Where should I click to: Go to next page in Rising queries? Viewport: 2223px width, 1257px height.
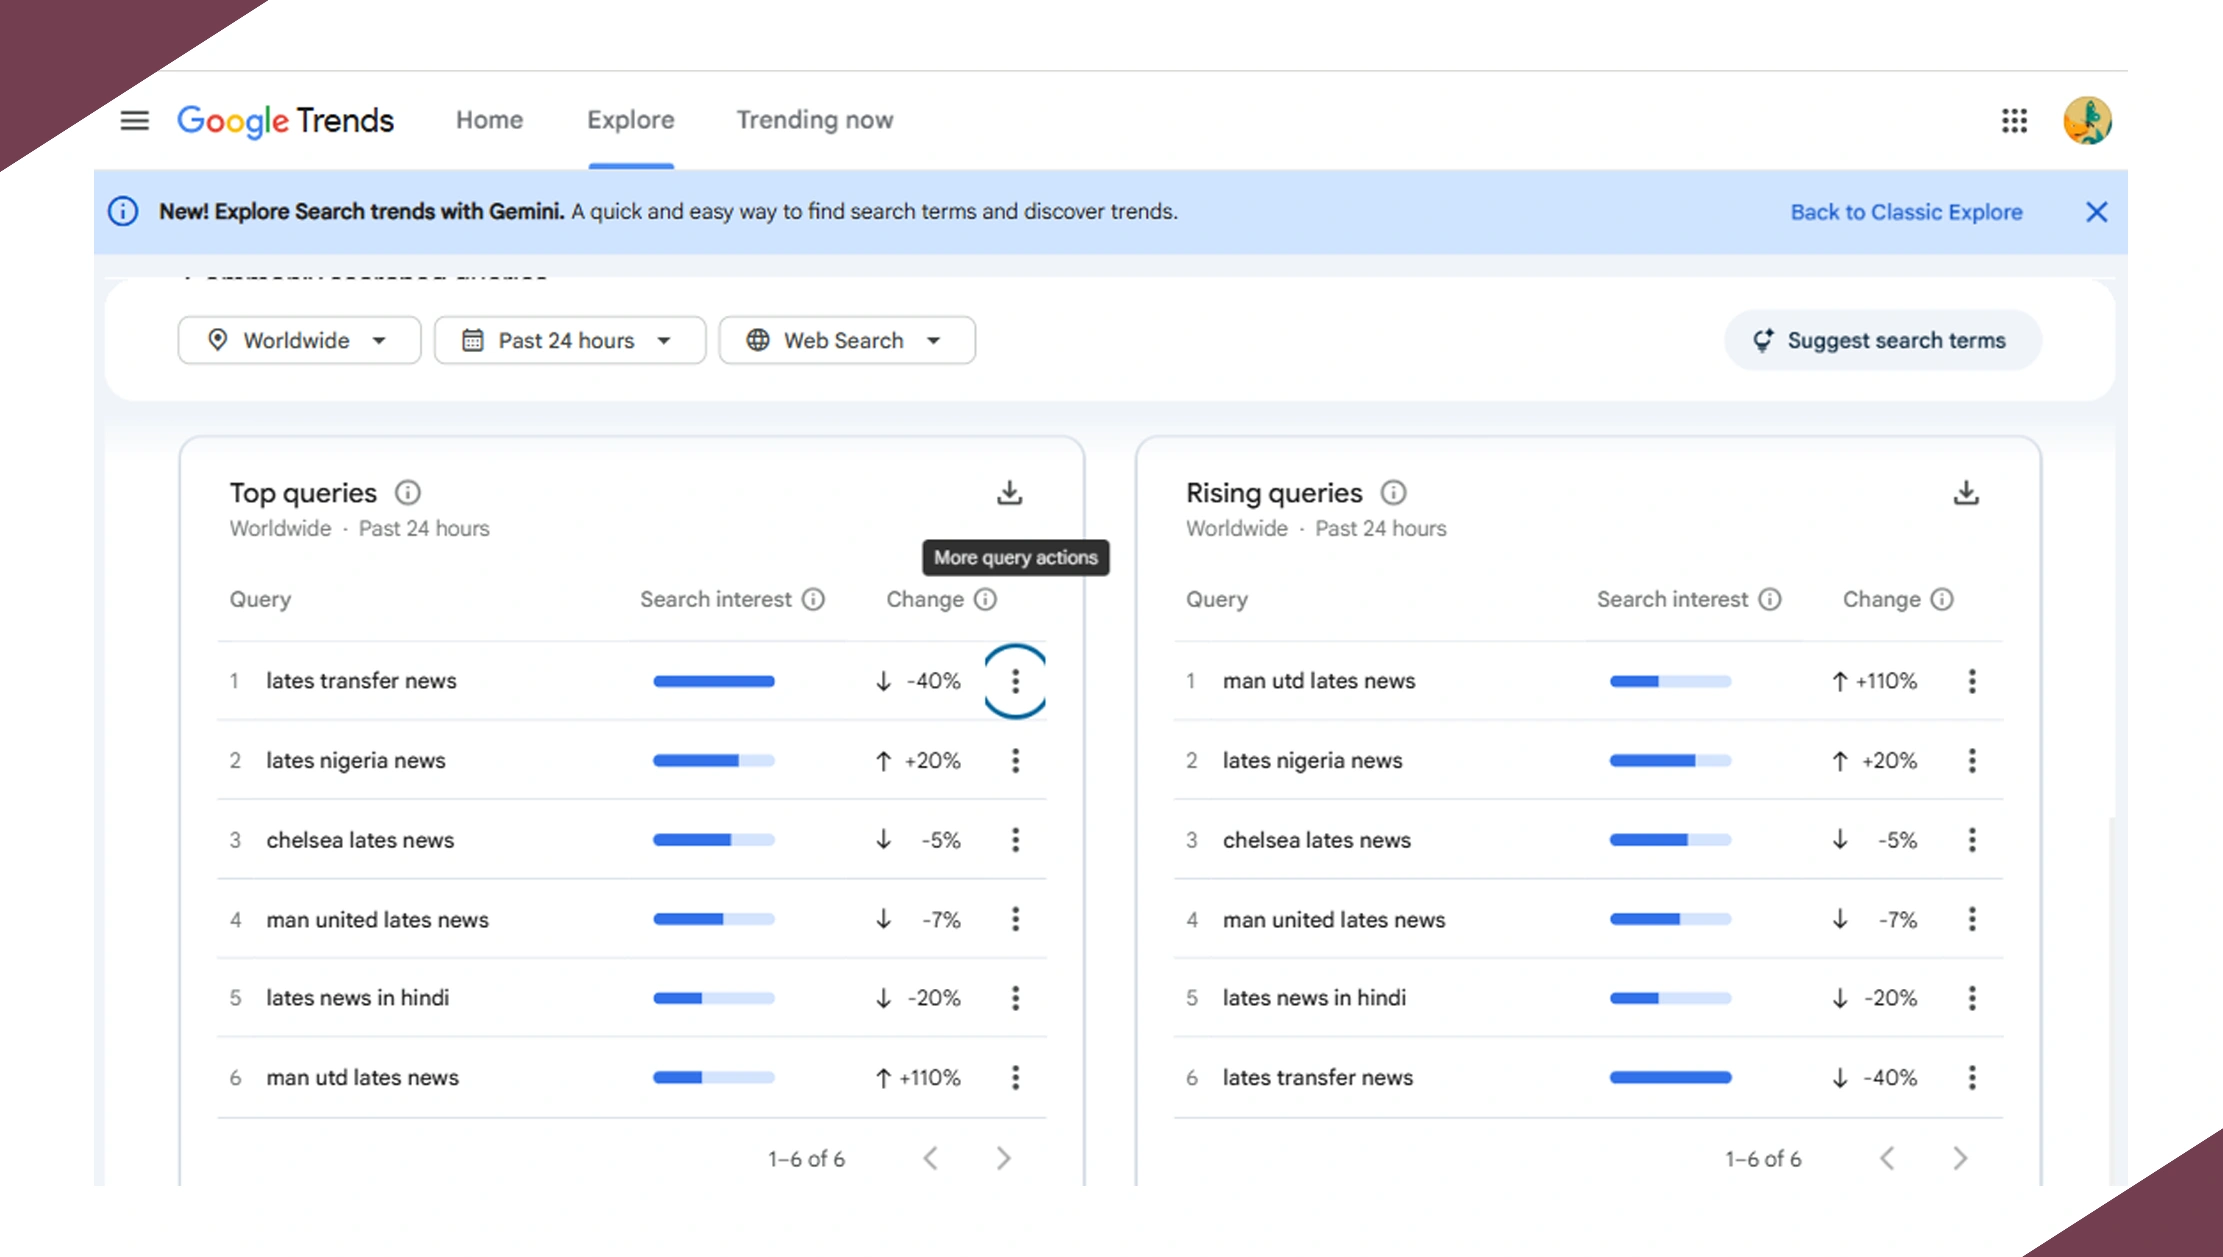pyautogui.click(x=1960, y=1158)
